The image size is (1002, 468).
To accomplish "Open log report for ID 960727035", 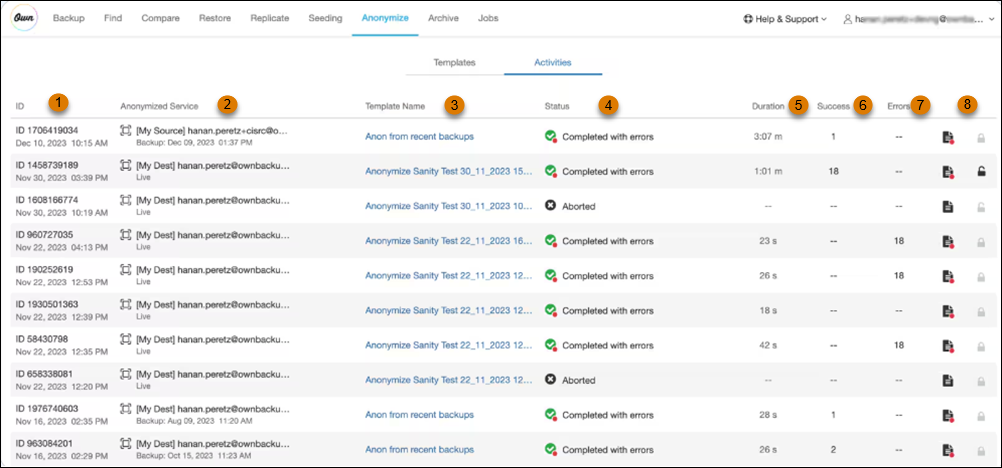I will click(x=948, y=241).
